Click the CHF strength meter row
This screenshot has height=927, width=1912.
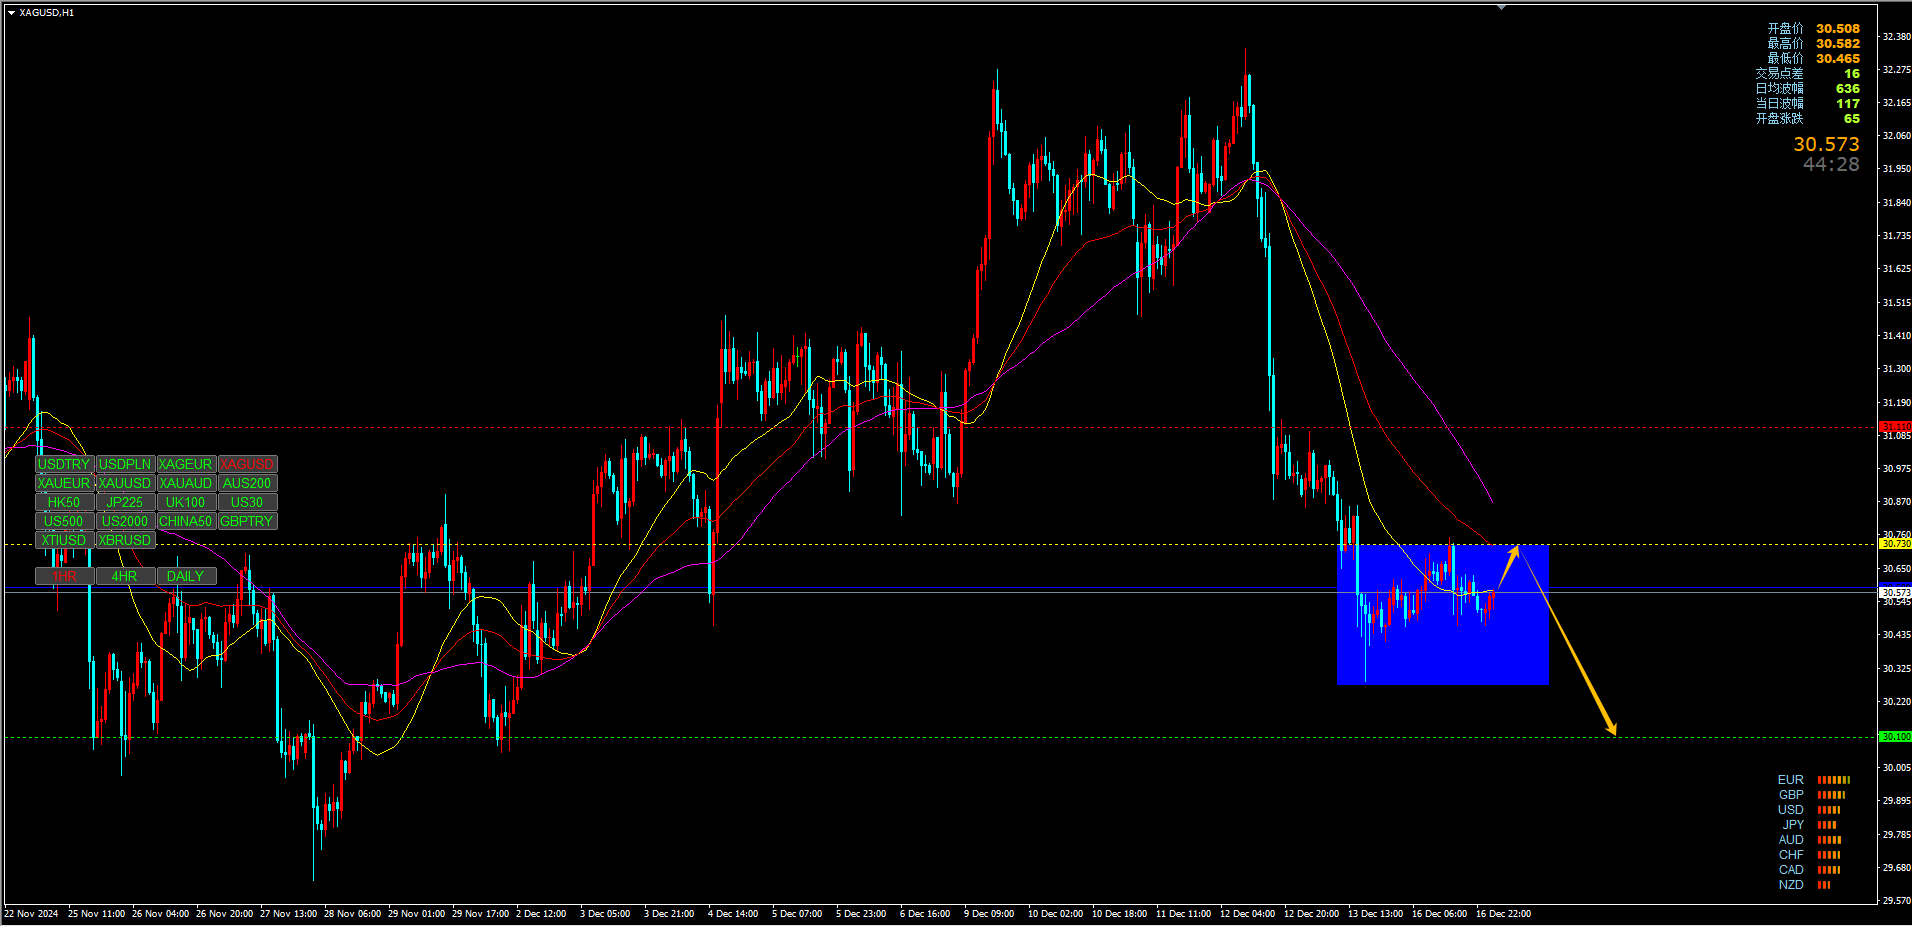click(x=1809, y=855)
